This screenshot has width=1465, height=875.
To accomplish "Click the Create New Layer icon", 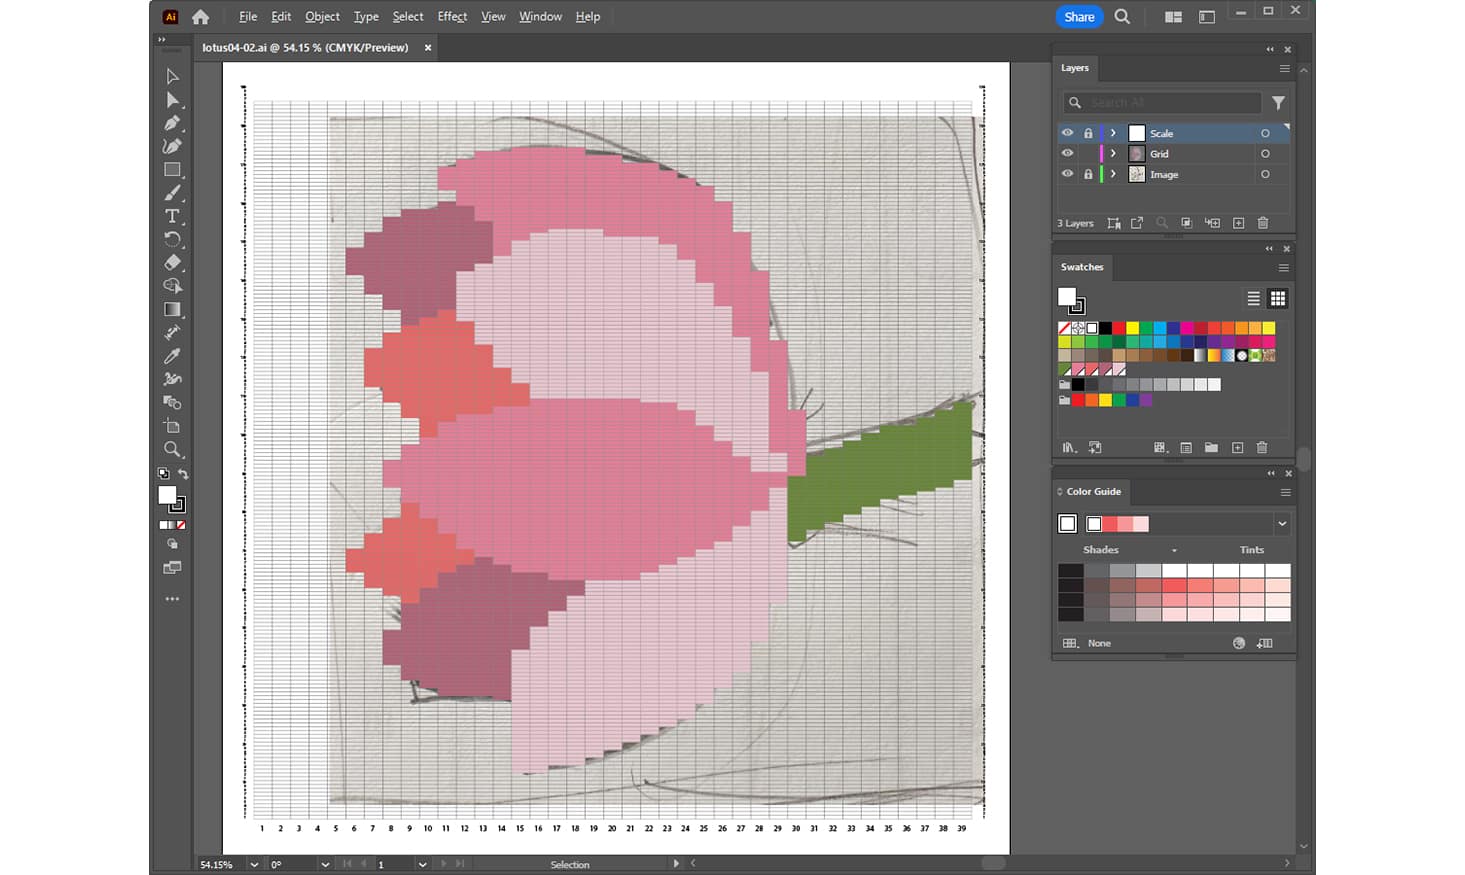I will [1238, 223].
